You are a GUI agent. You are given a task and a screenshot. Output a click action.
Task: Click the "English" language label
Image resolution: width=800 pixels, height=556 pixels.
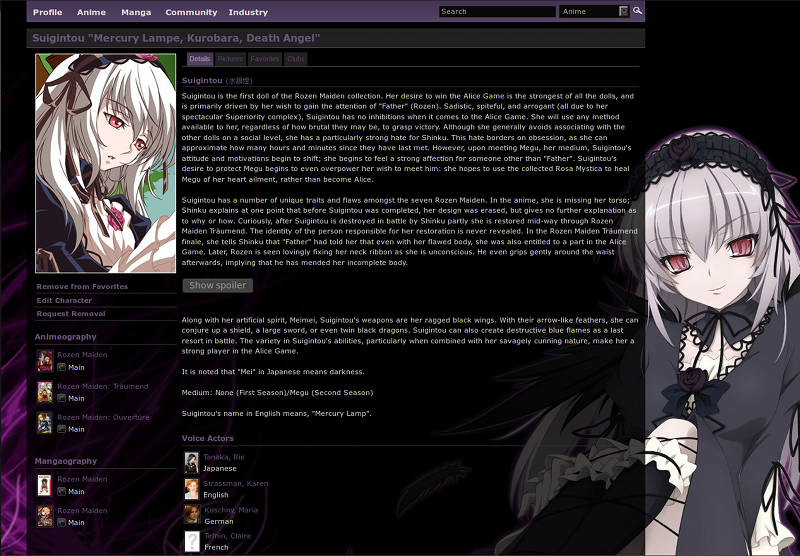coord(216,495)
